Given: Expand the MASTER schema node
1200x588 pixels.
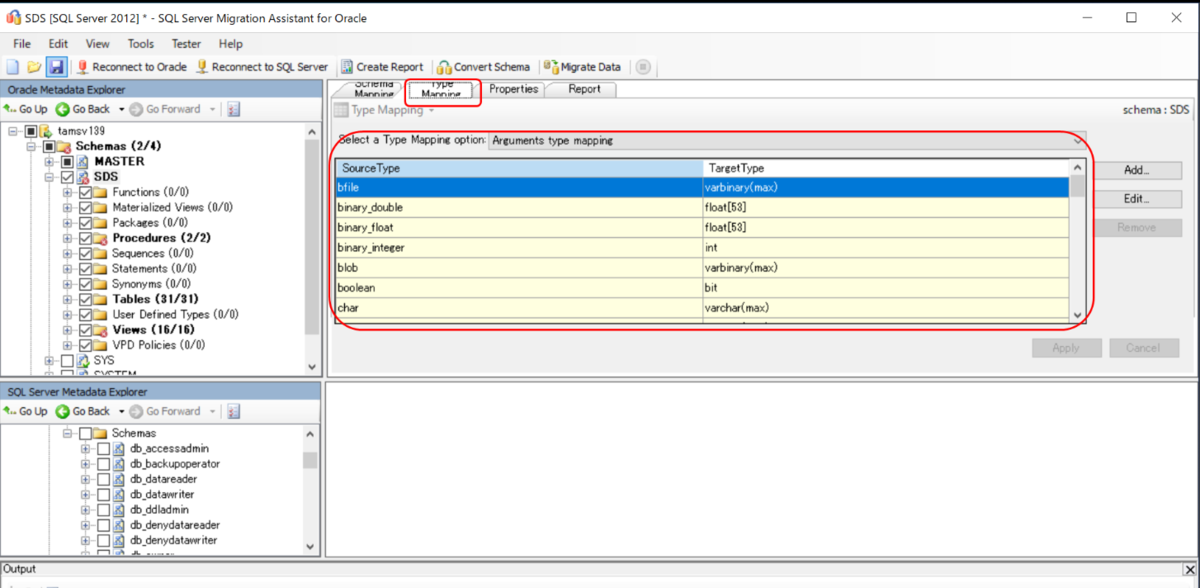Looking at the screenshot, I should click(x=50, y=161).
